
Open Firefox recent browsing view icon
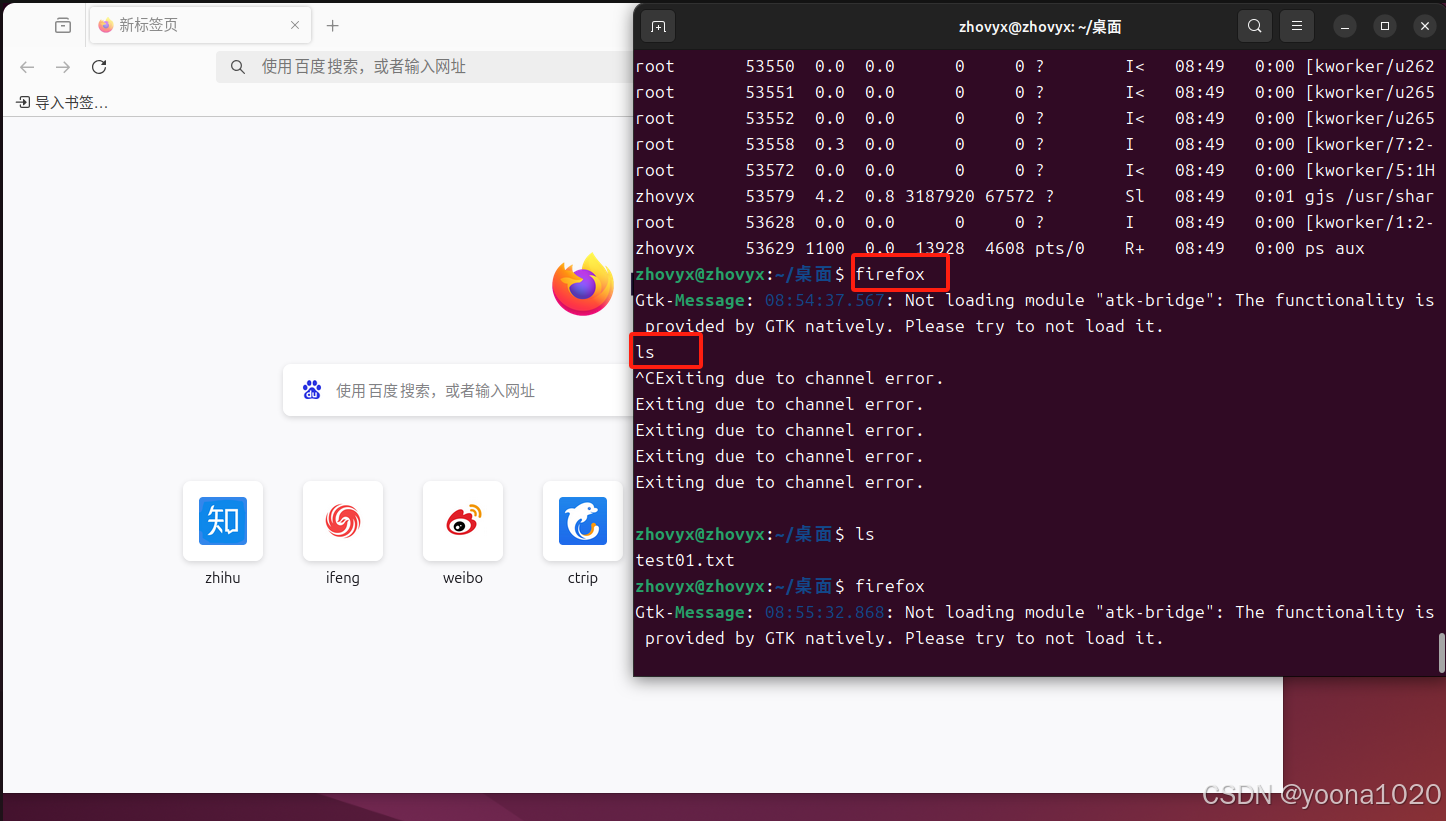(x=63, y=26)
